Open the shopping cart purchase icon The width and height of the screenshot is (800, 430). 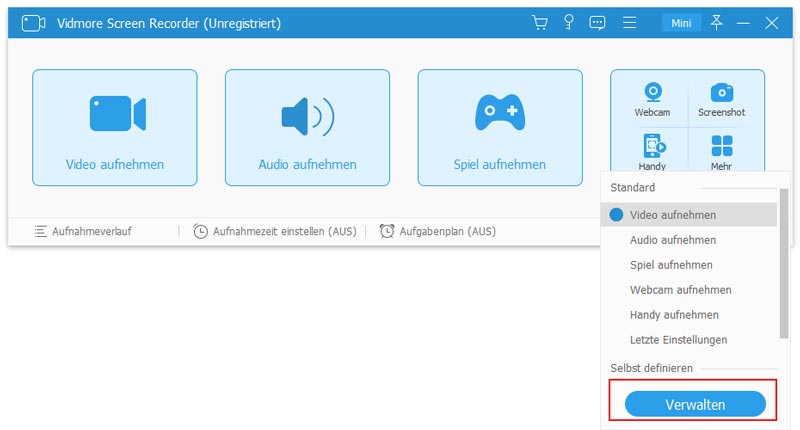pos(539,23)
